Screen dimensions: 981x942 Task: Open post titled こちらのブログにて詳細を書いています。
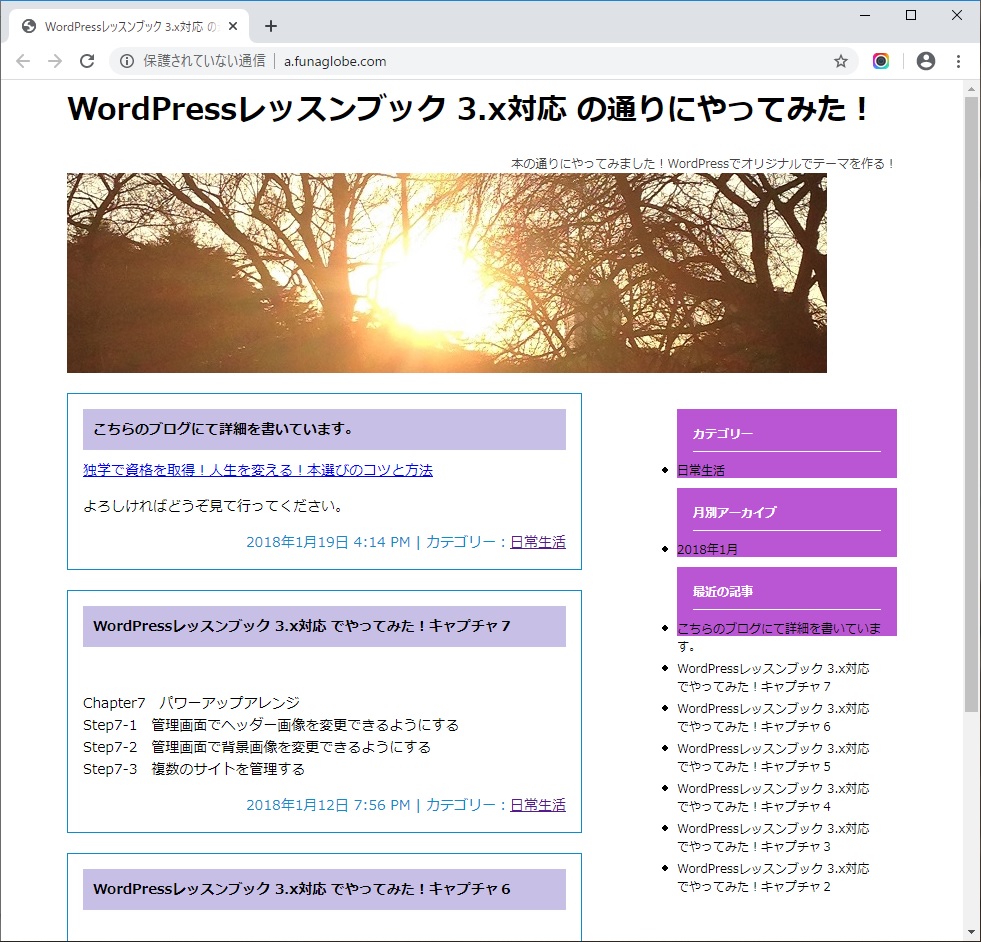[223, 429]
